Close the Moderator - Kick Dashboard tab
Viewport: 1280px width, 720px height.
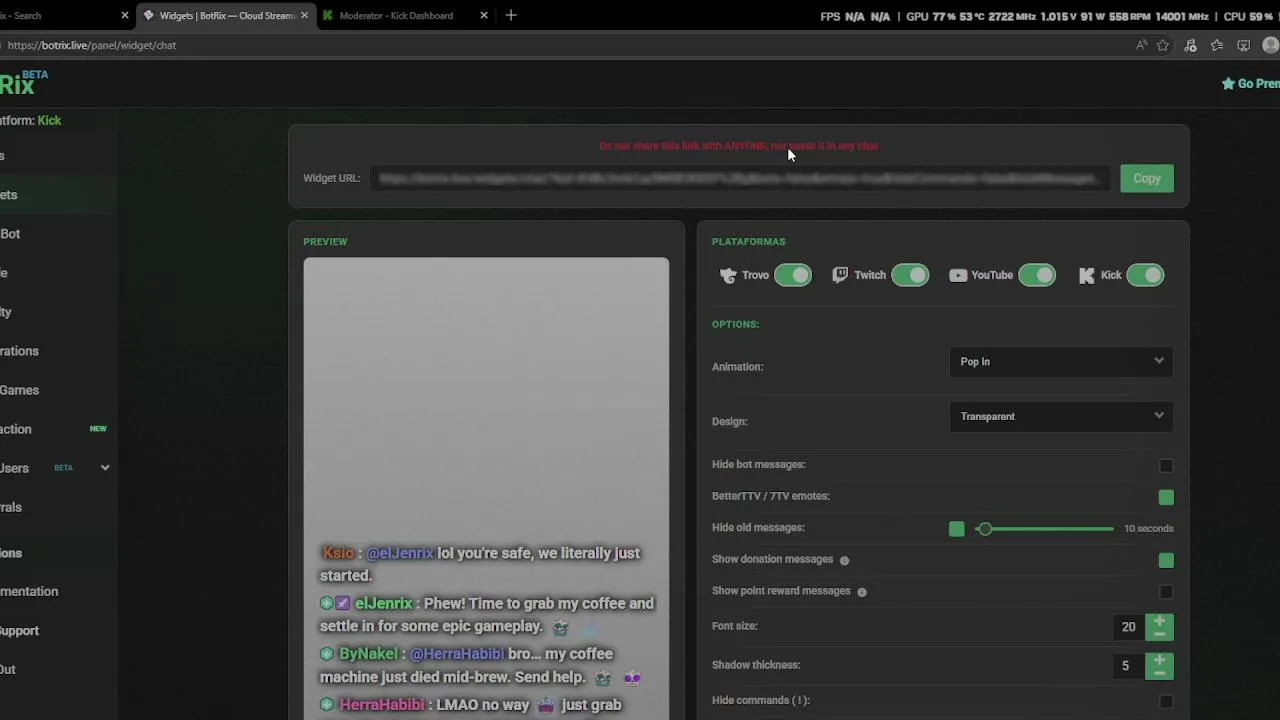click(x=484, y=16)
